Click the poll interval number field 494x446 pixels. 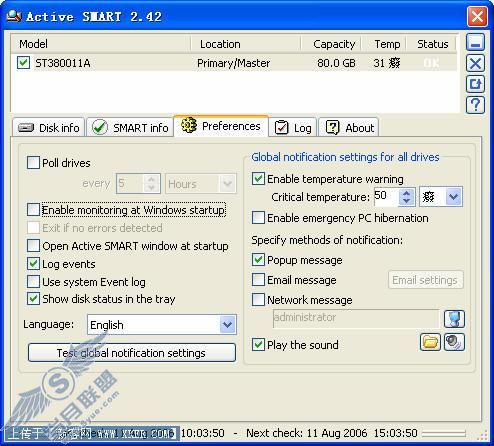pyautogui.click(x=130, y=184)
